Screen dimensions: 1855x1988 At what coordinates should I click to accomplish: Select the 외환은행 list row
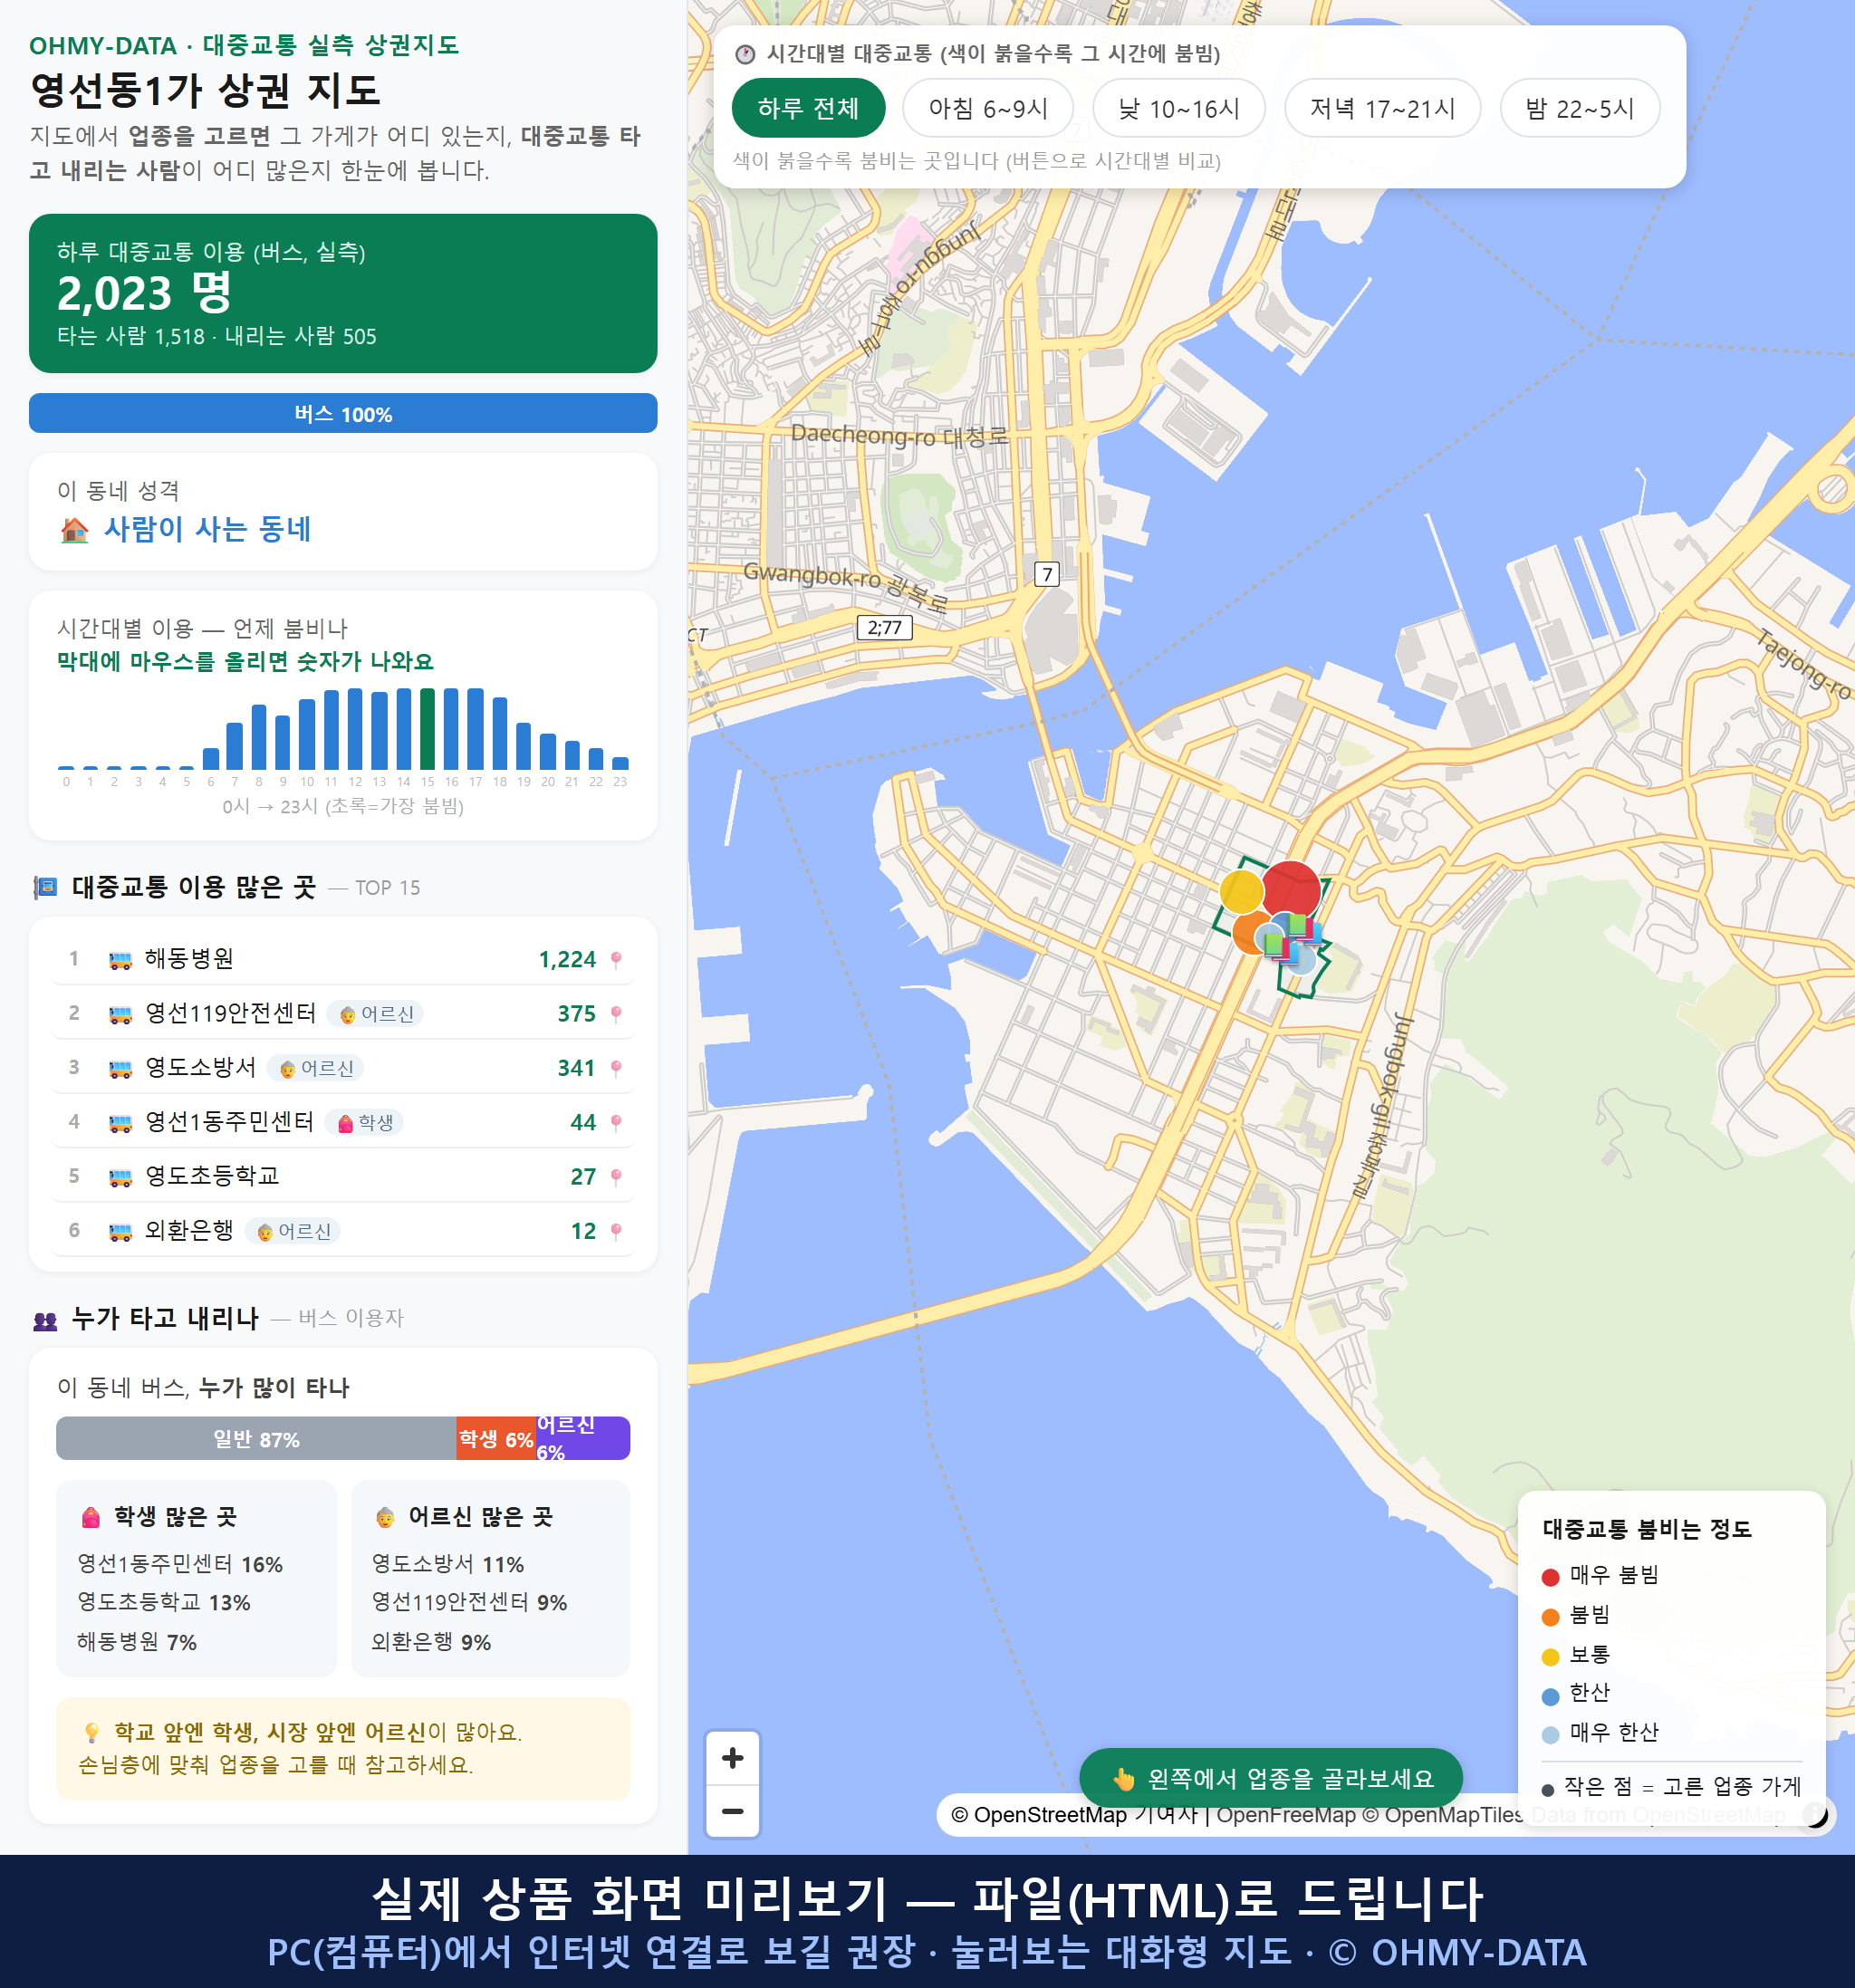[x=343, y=1231]
